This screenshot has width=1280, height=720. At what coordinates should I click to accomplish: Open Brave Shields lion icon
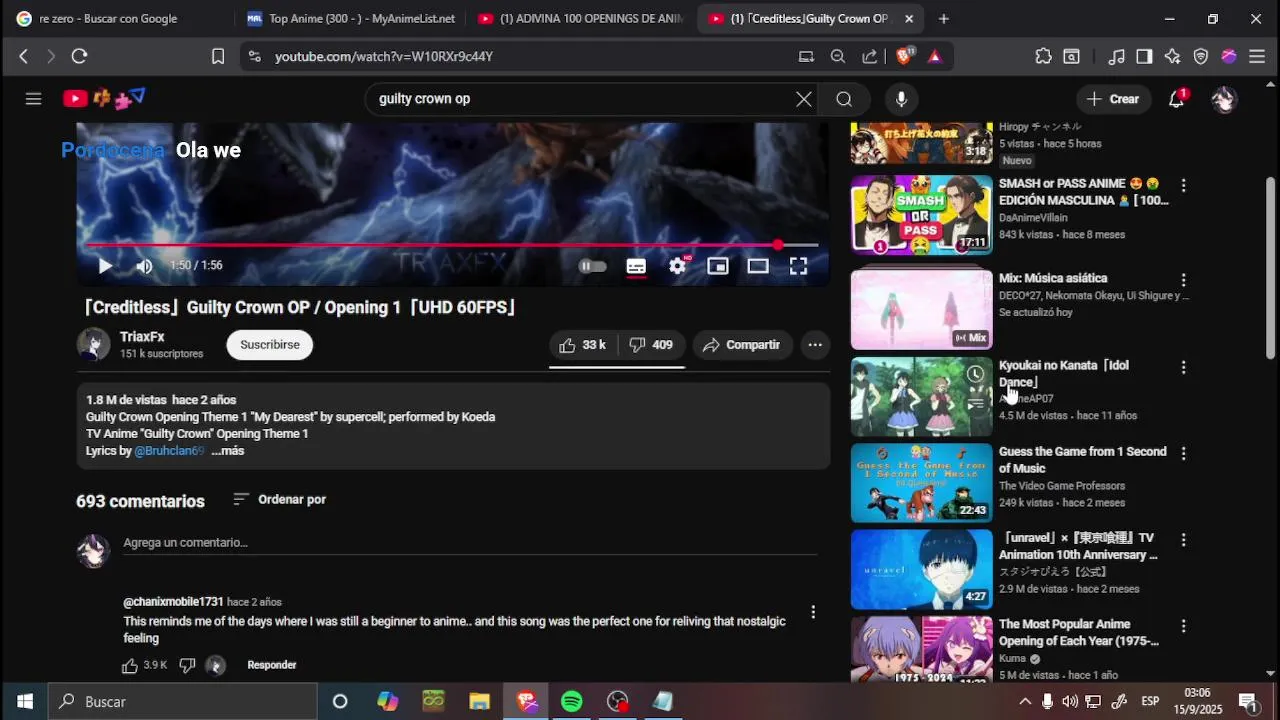click(x=903, y=57)
